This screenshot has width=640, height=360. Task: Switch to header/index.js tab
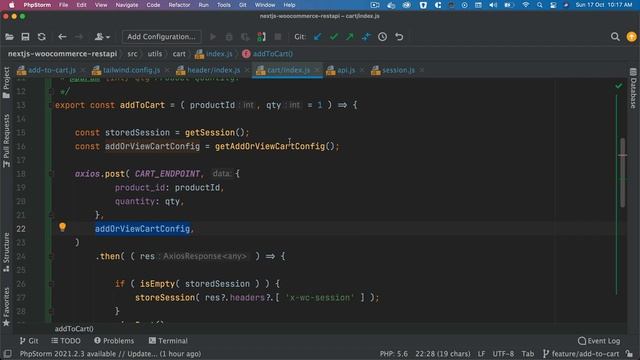(x=213, y=70)
